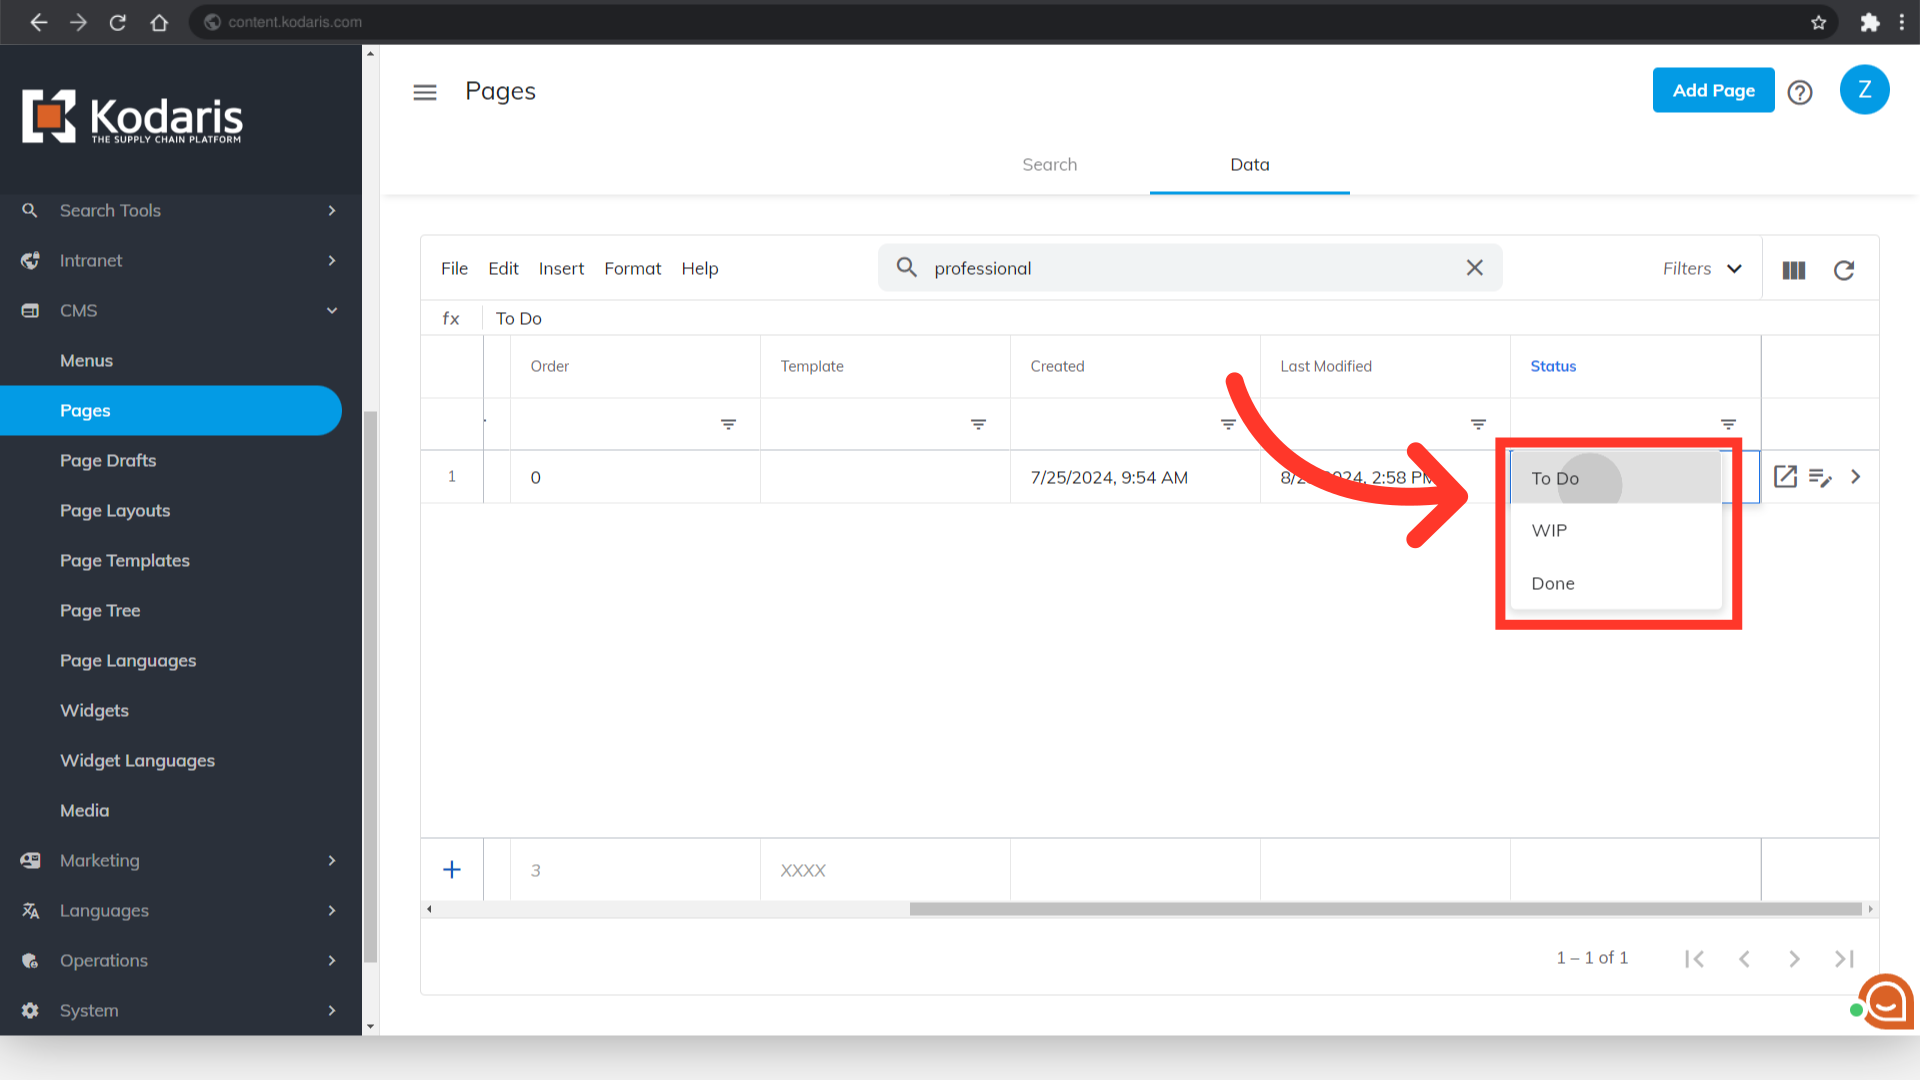The height and width of the screenshot is (1080, 1920).
Task: Switch to the Search tab
Action: [x=1049, y=165]
